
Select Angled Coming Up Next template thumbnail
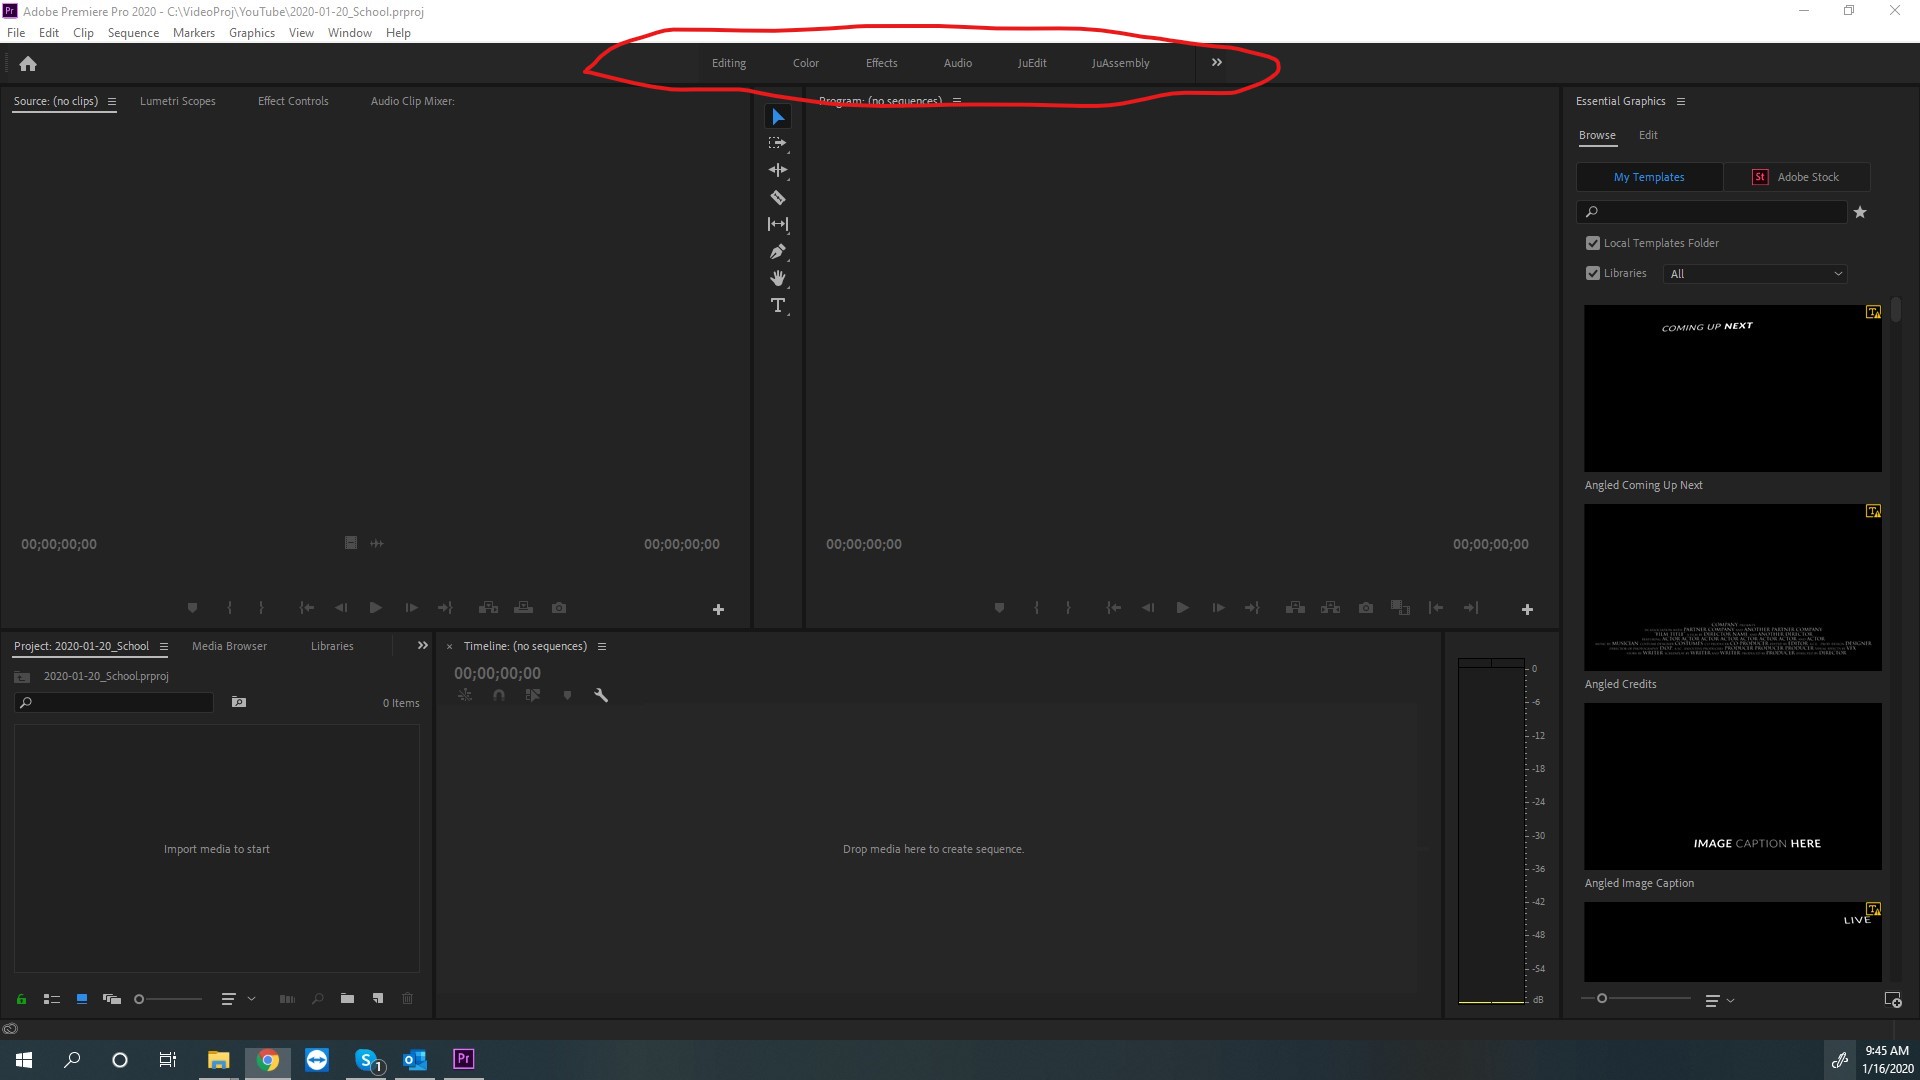click(1733, 388)
